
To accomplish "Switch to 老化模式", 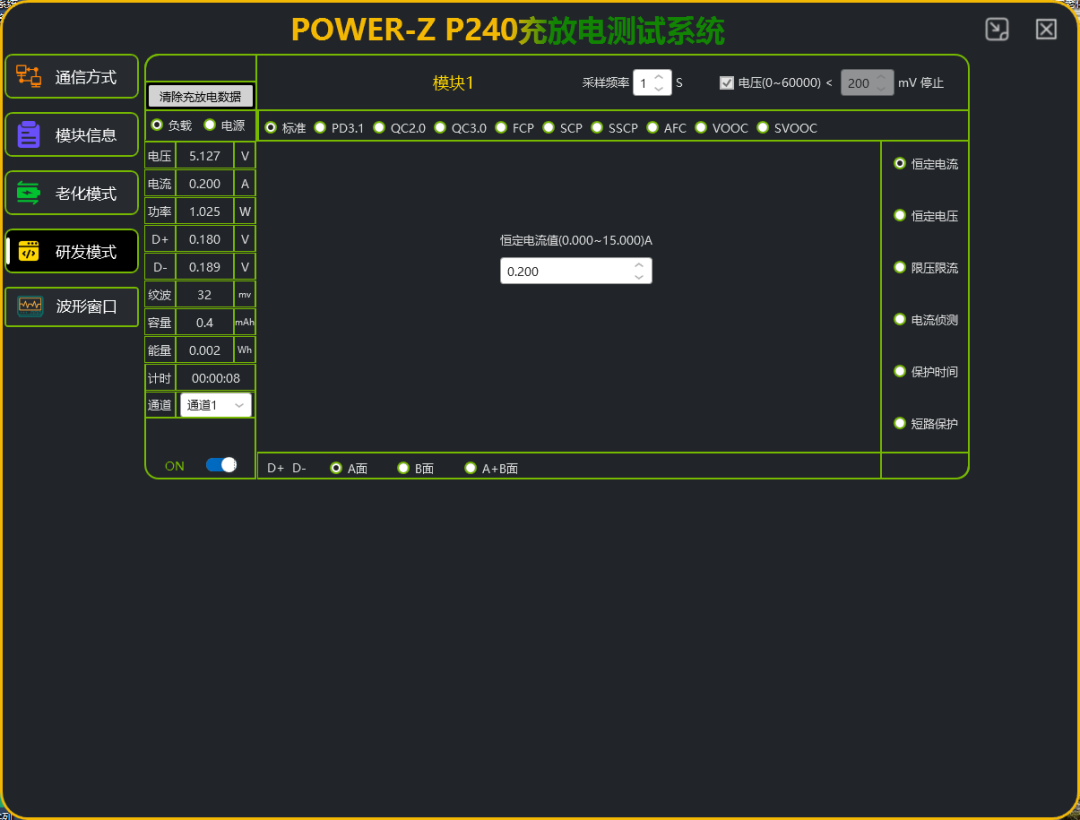I will (x=72, y=193).
